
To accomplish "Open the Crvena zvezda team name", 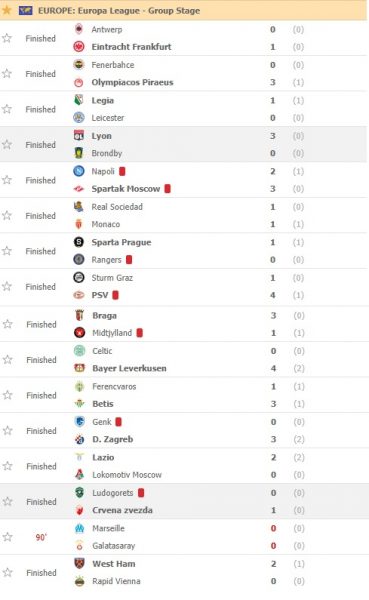I will click(122, 510).
